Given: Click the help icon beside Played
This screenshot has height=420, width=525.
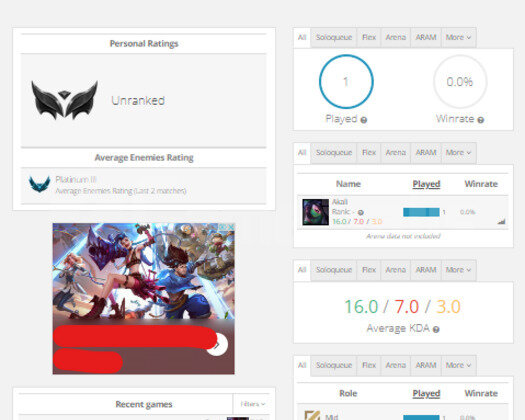Looking at the screenshot, I should point(364,120).
